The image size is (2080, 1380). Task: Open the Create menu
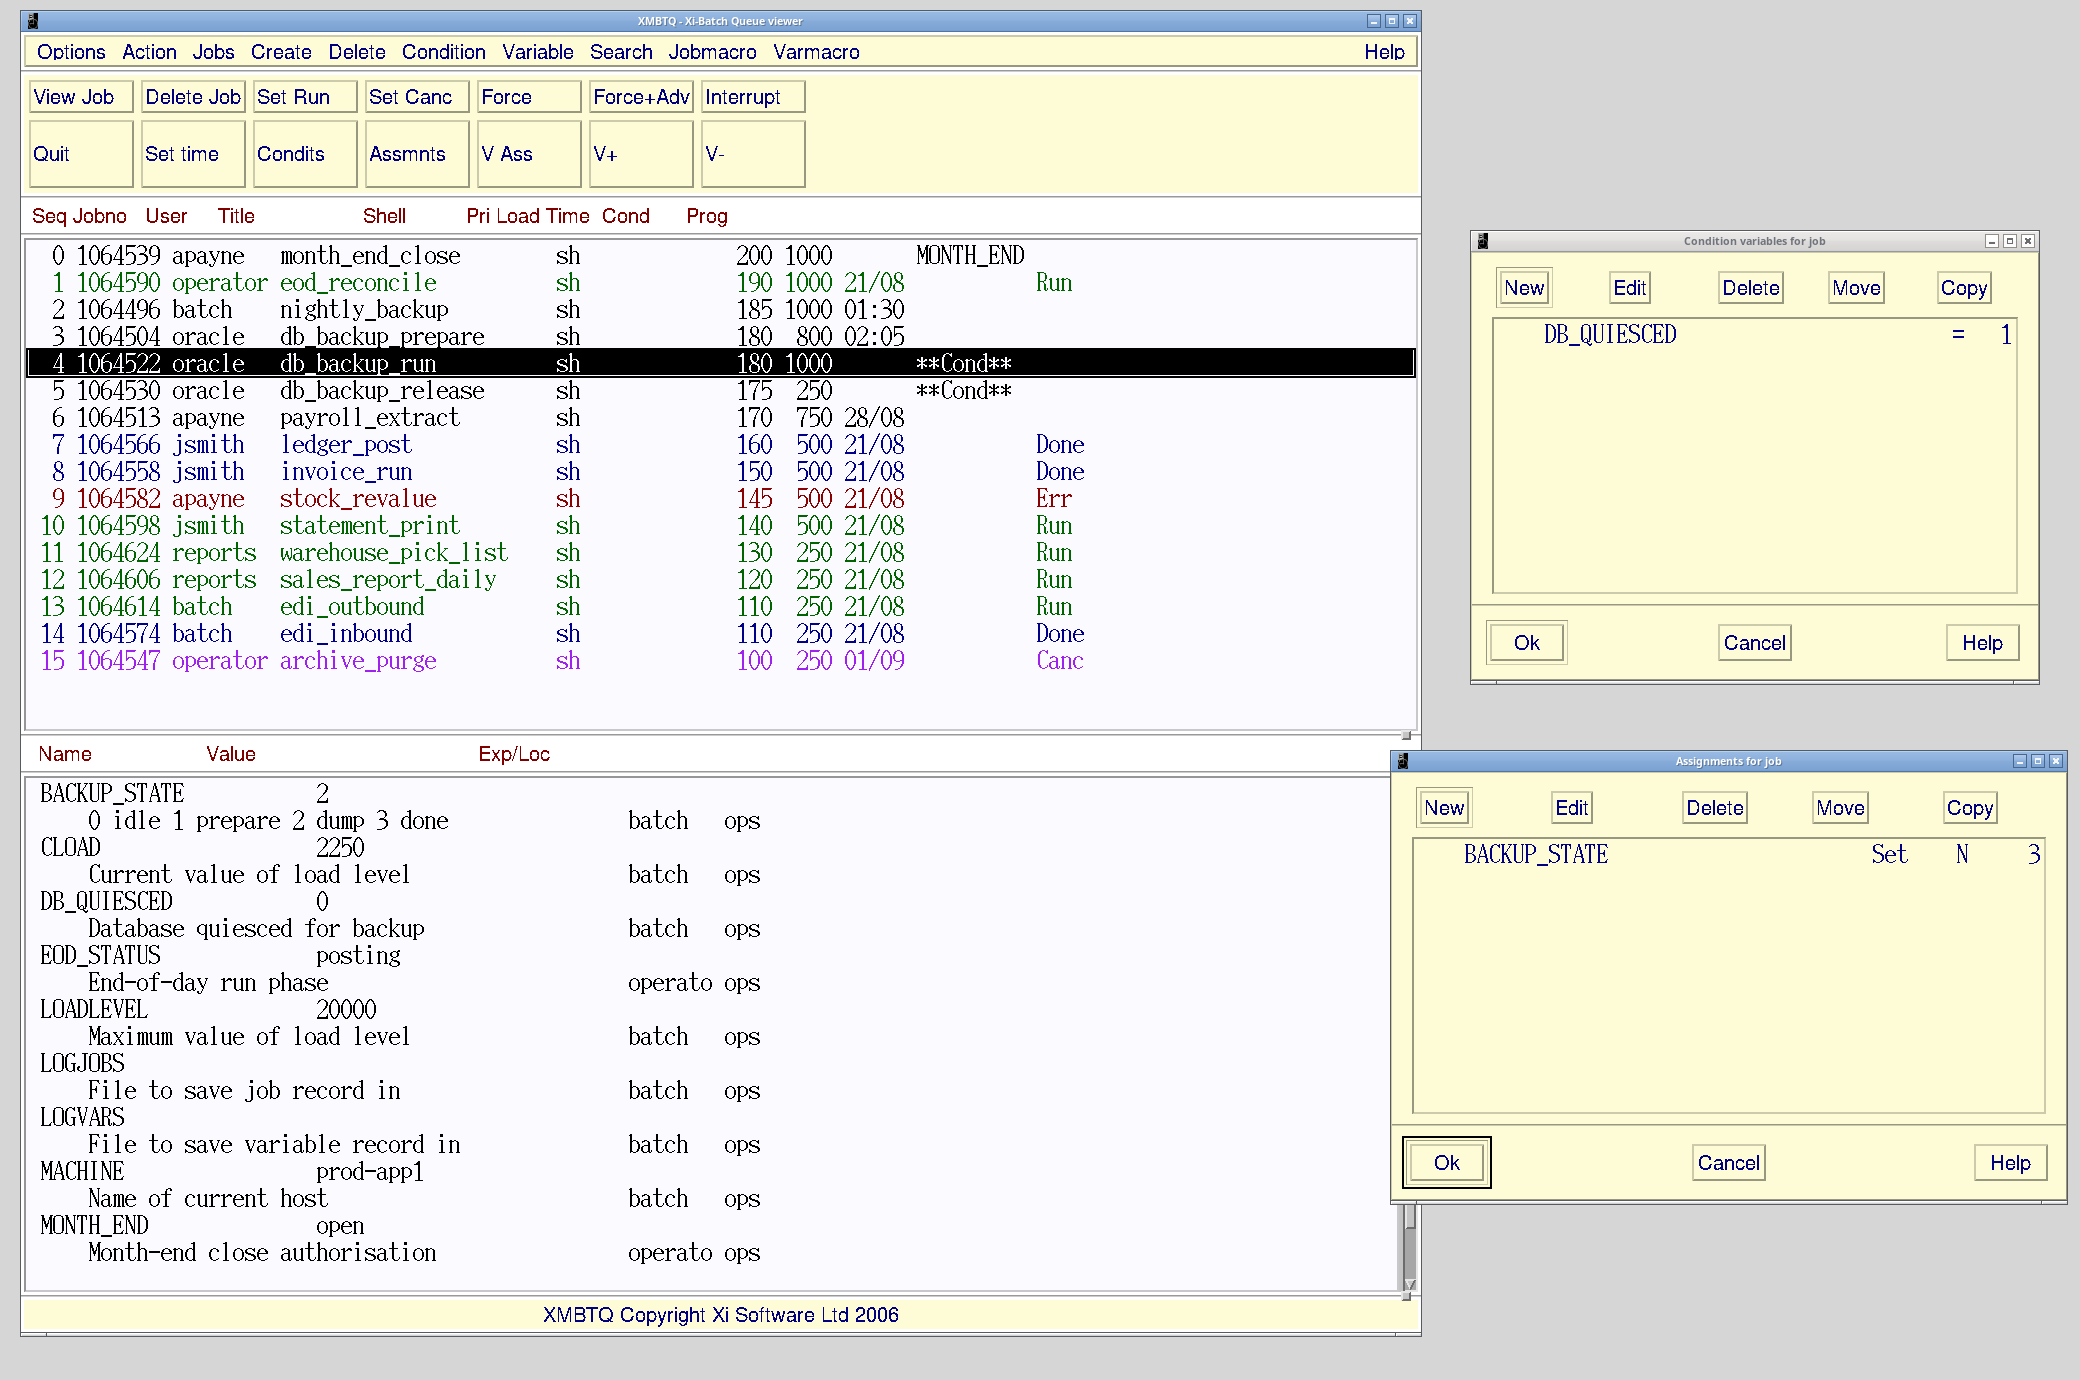coord(281,52)
